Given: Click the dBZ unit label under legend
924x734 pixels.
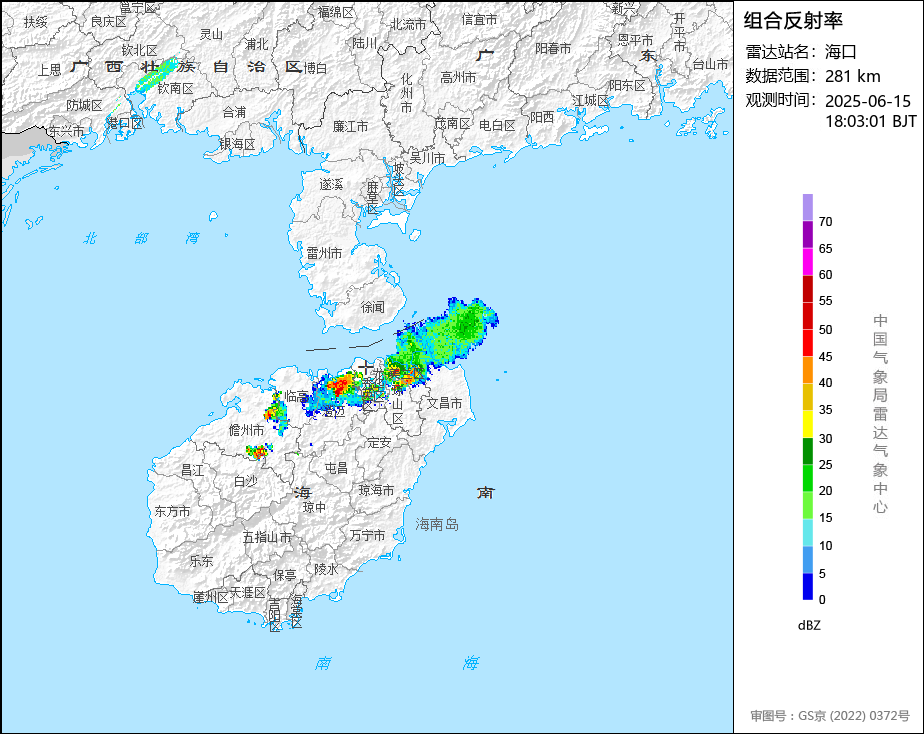Looking at the screenshot, I should (x=809, y=626).
